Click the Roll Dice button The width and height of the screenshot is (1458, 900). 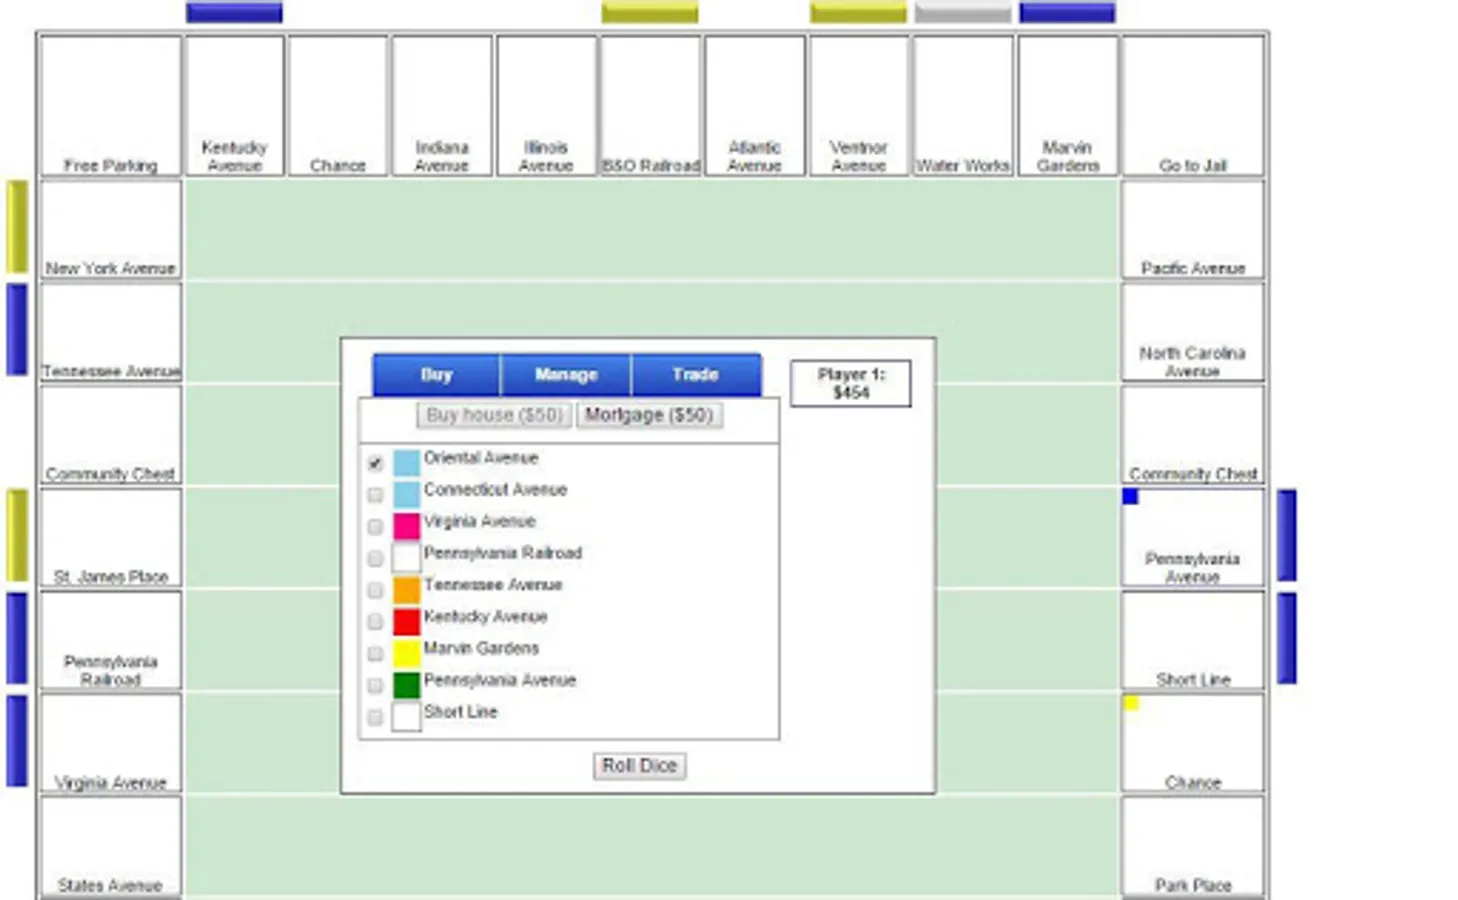click(x=639, y=765)
